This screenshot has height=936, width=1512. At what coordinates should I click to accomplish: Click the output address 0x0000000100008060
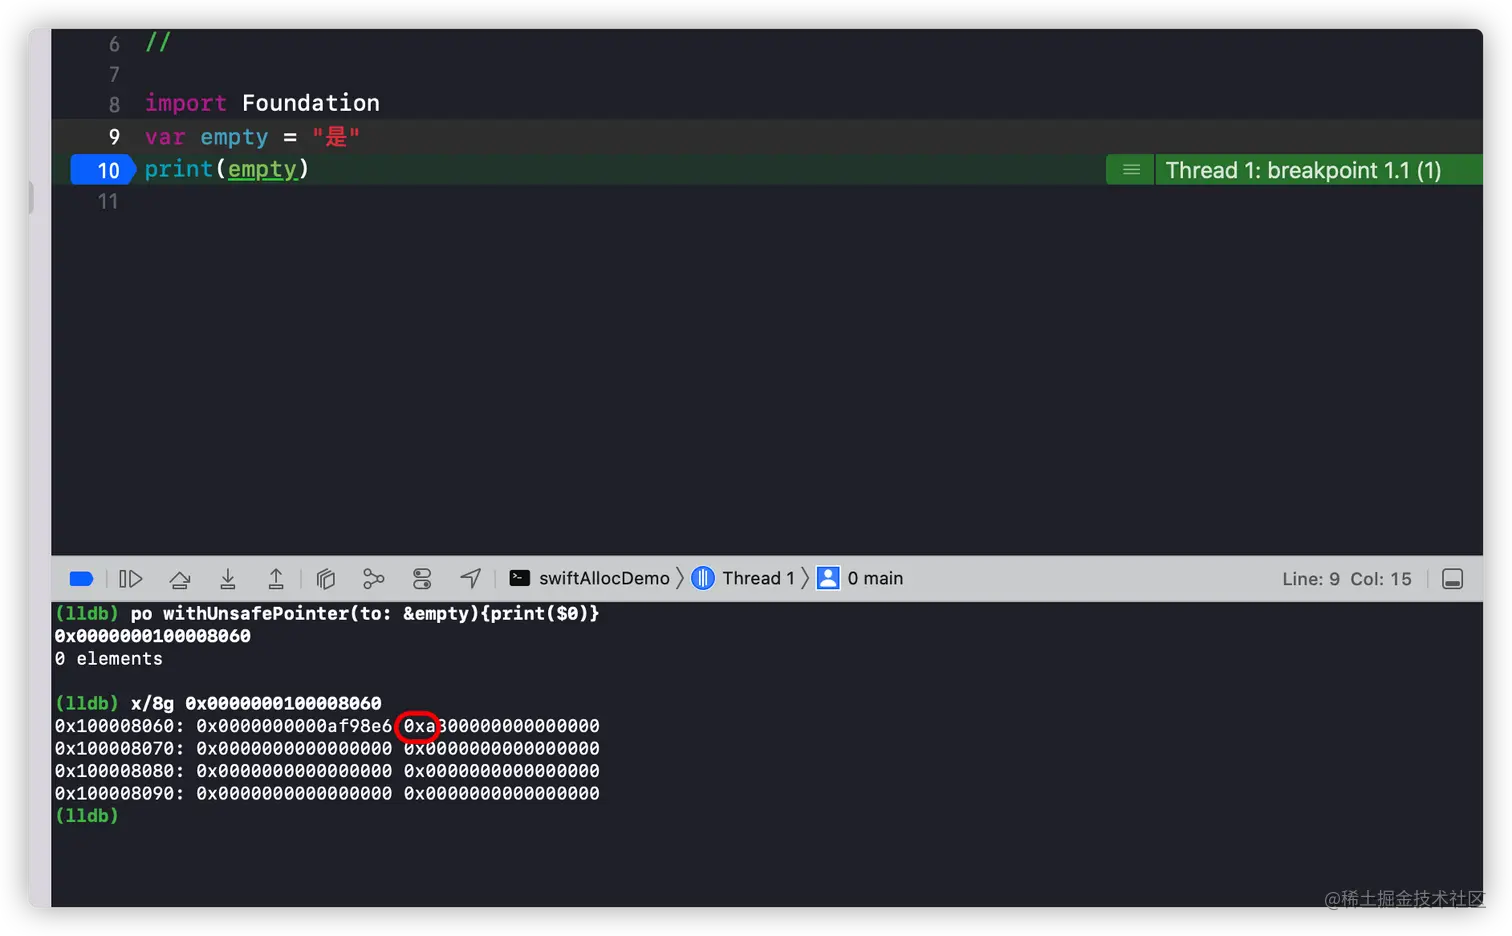click(153, 636)
